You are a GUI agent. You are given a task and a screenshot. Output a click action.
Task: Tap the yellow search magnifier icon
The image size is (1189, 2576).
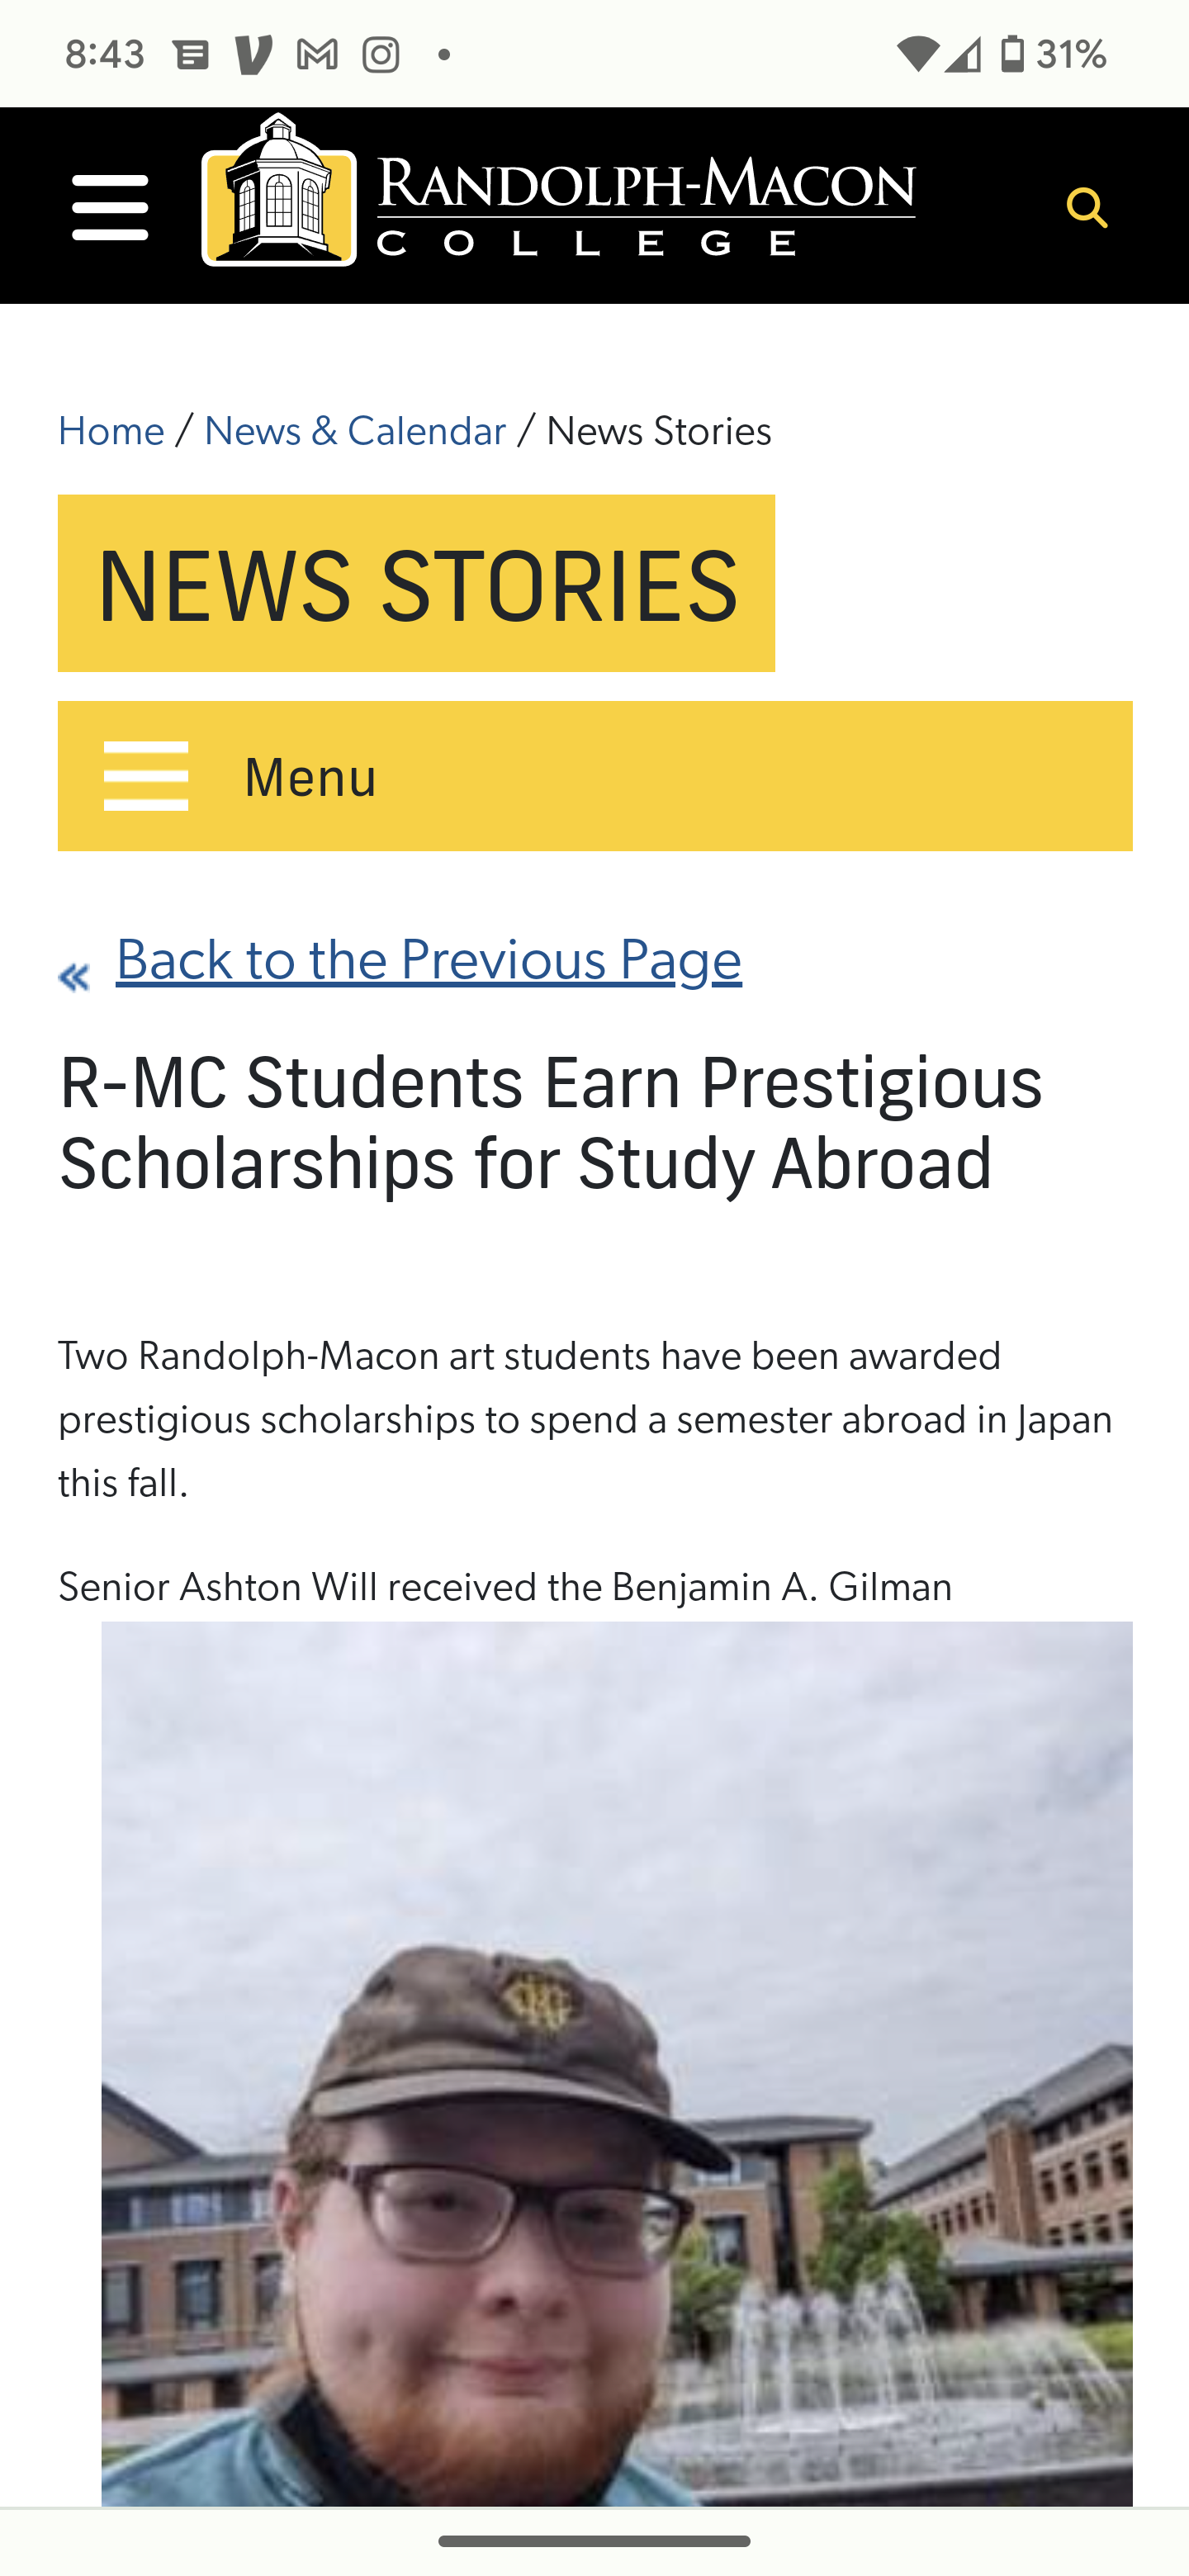[1087, 208]
